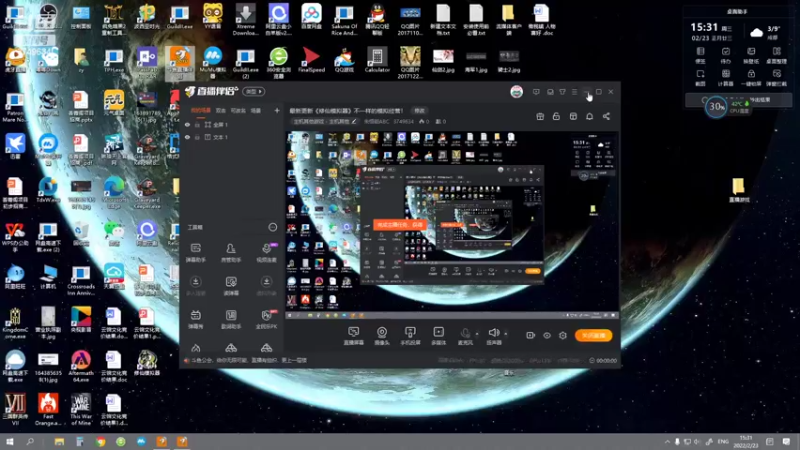Toggle the lock on the 文本 1 source
This screenshot has height=450, width=800.
197,137
